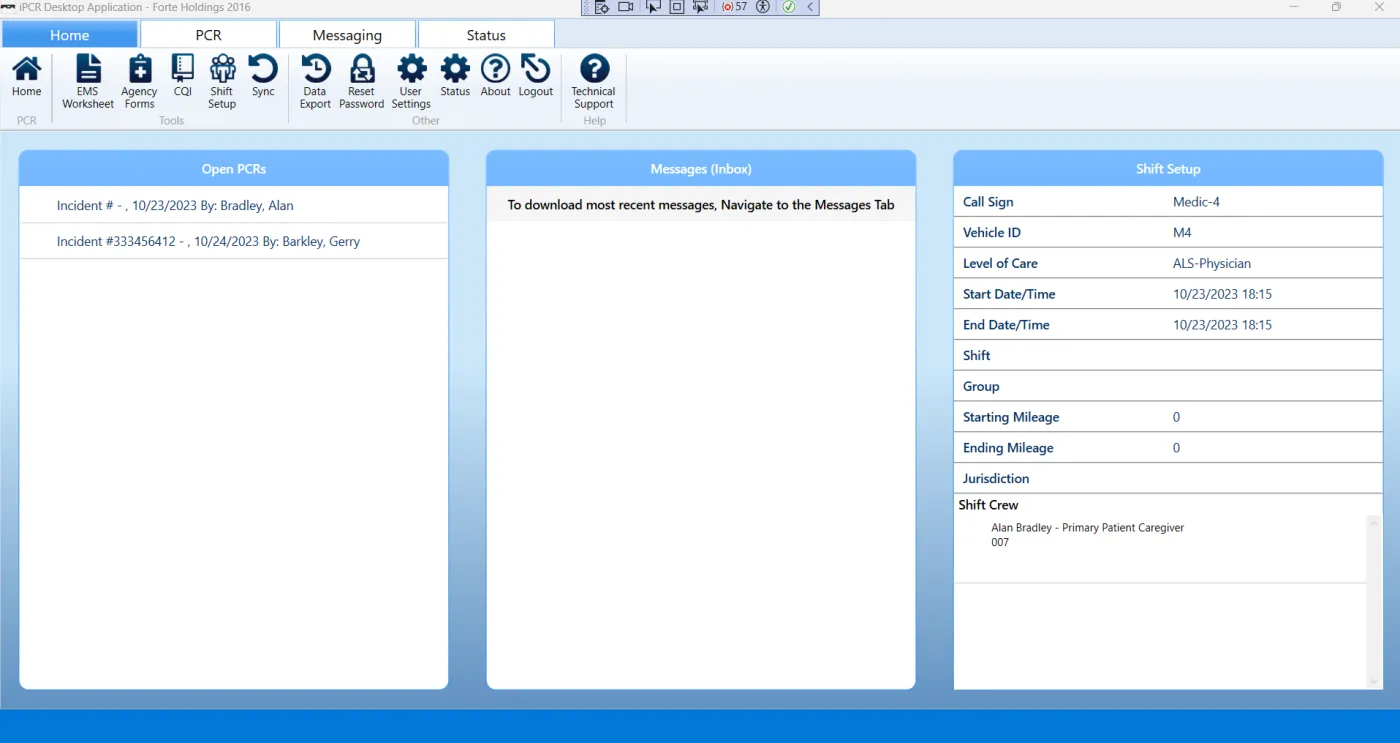Choose Reset Password
The height and width of the screenshot is (743, 1400).
click(x=361, y=82)
